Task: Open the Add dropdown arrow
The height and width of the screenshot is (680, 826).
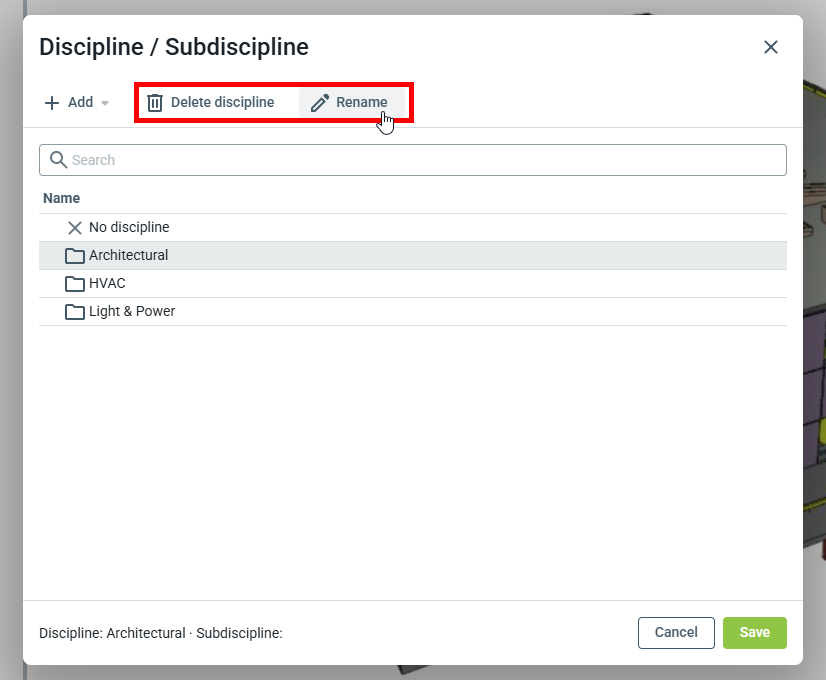Action: [105, 103]
